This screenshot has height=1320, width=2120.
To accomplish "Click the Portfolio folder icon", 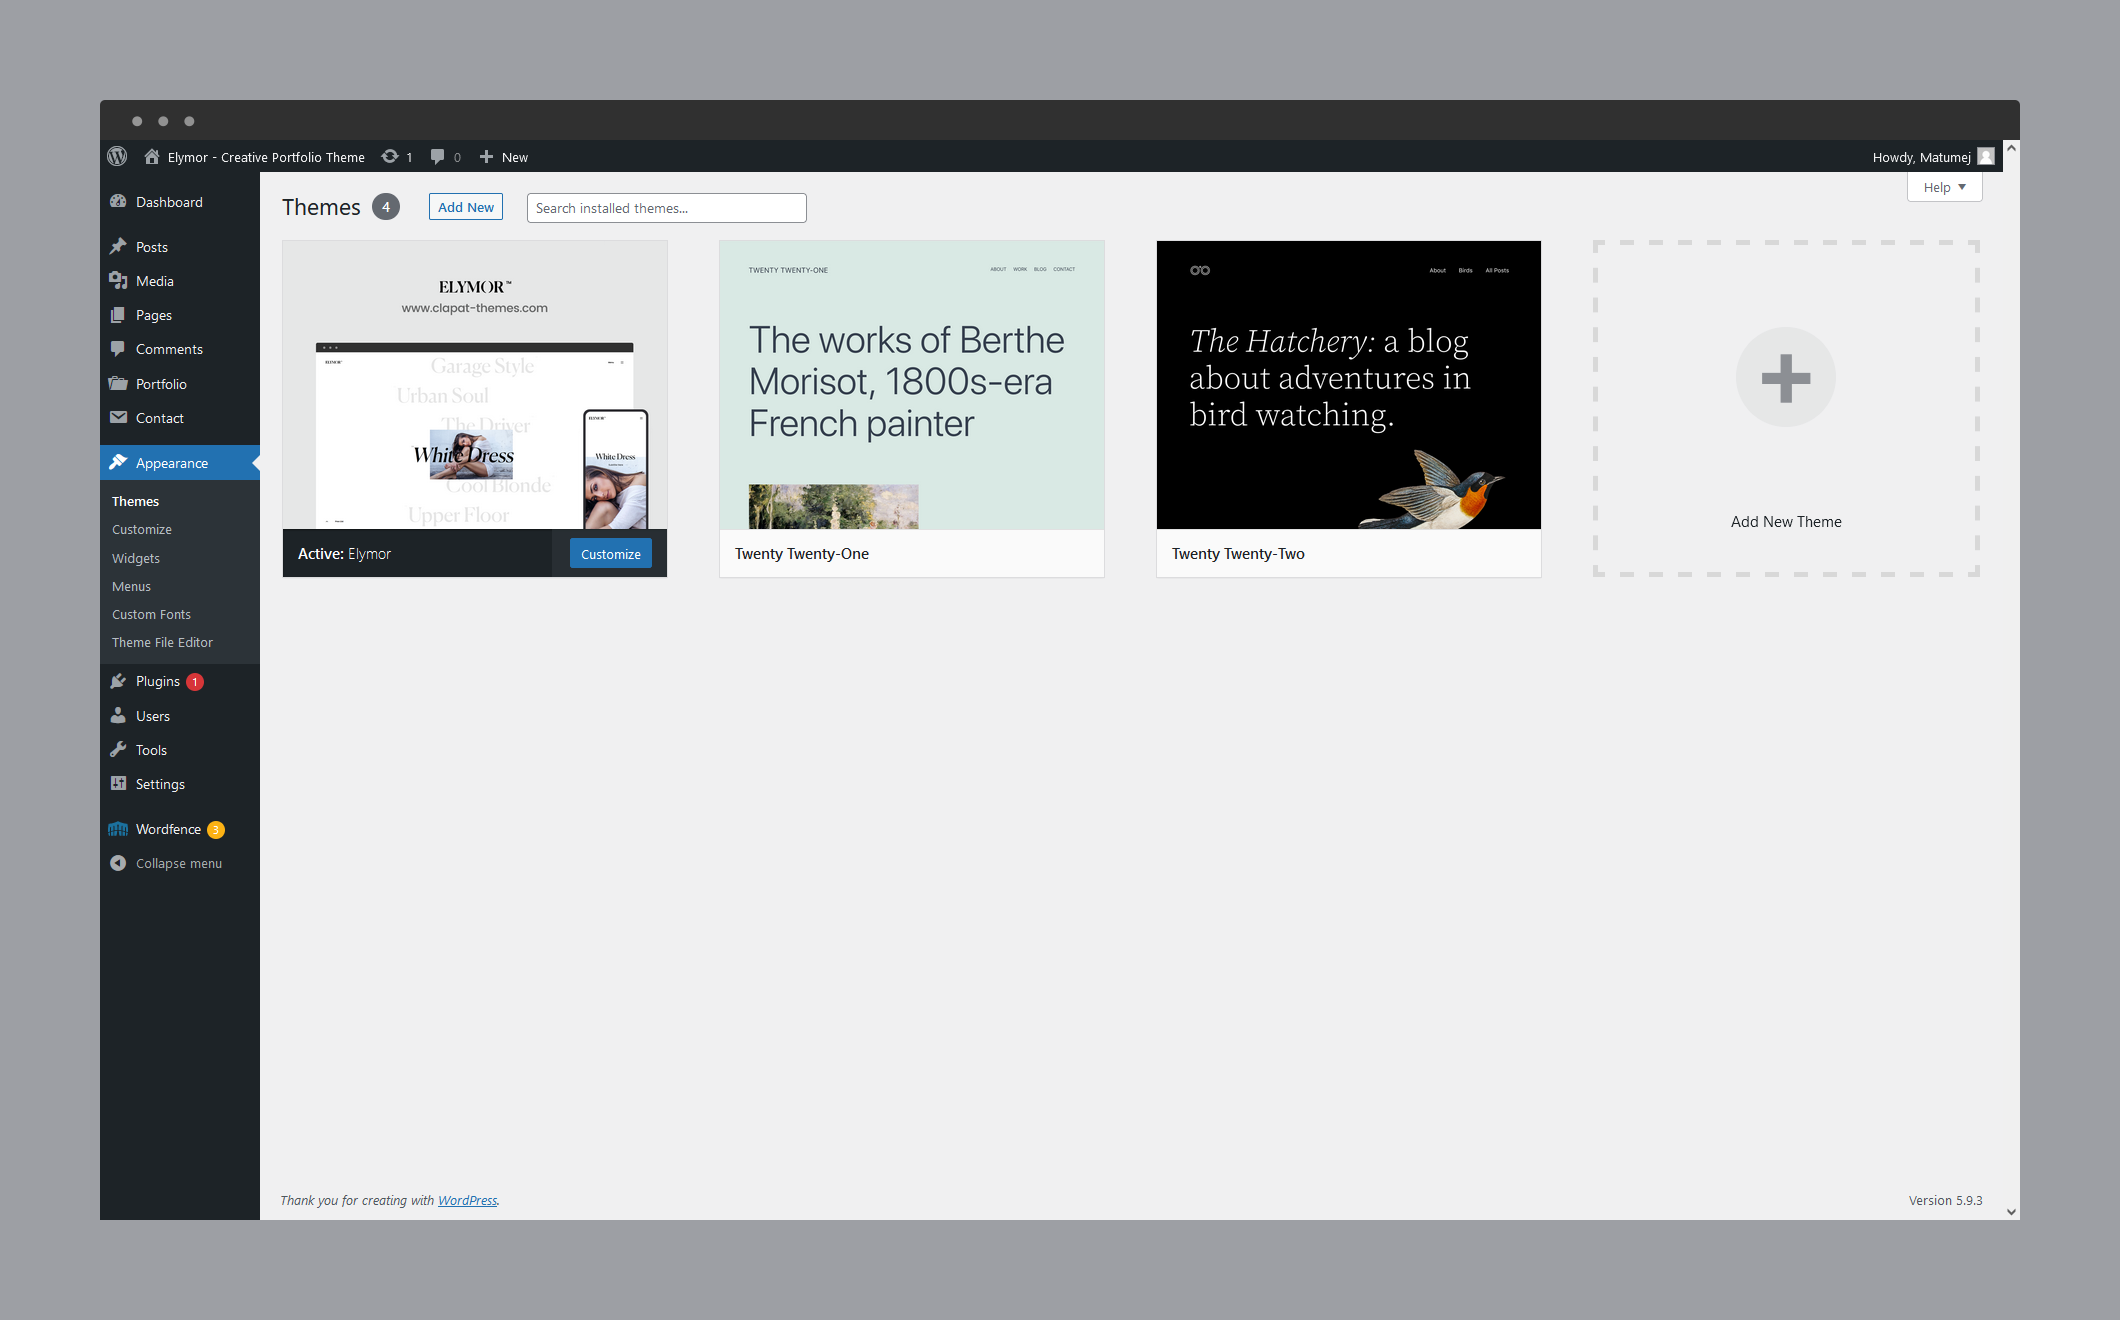I will 118,383.
